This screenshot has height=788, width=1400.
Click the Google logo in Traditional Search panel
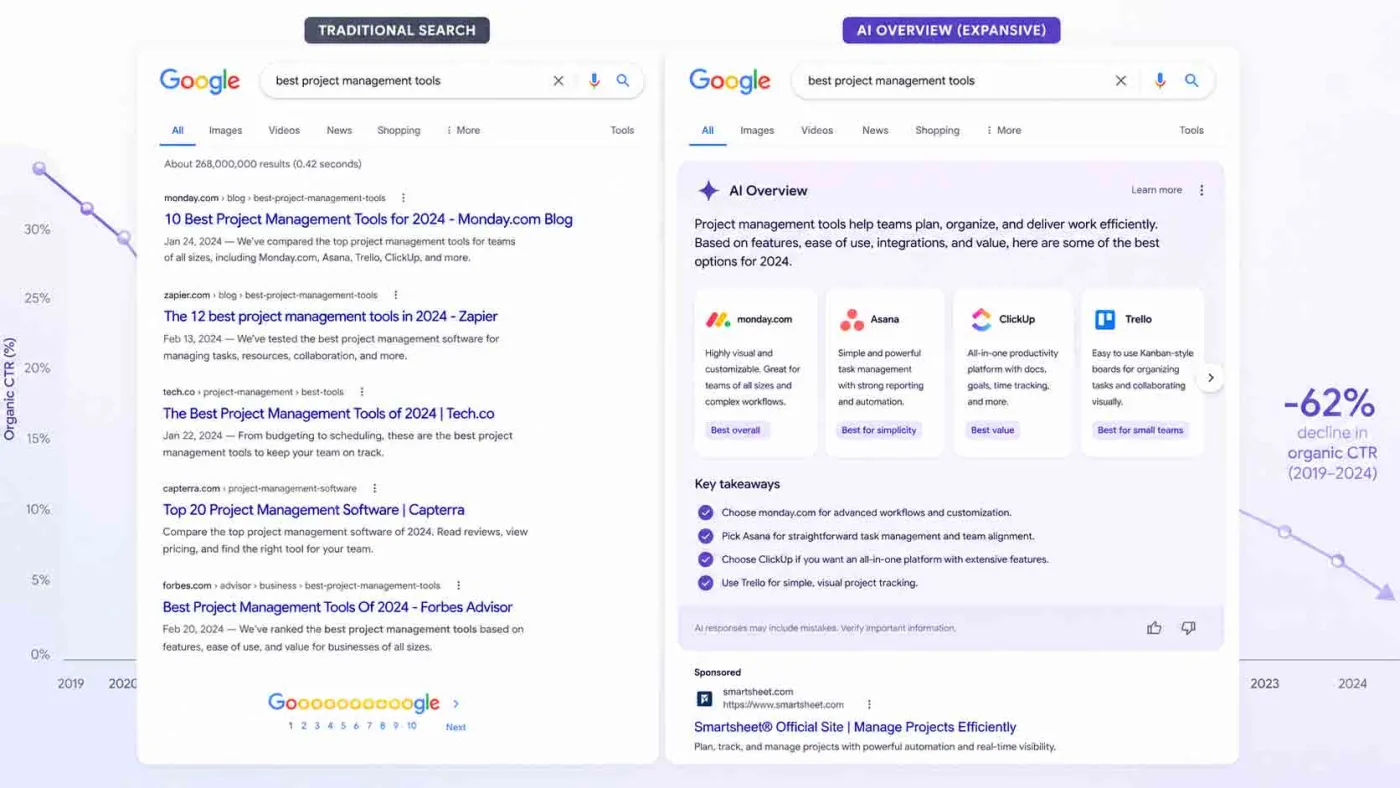(200, 81)
